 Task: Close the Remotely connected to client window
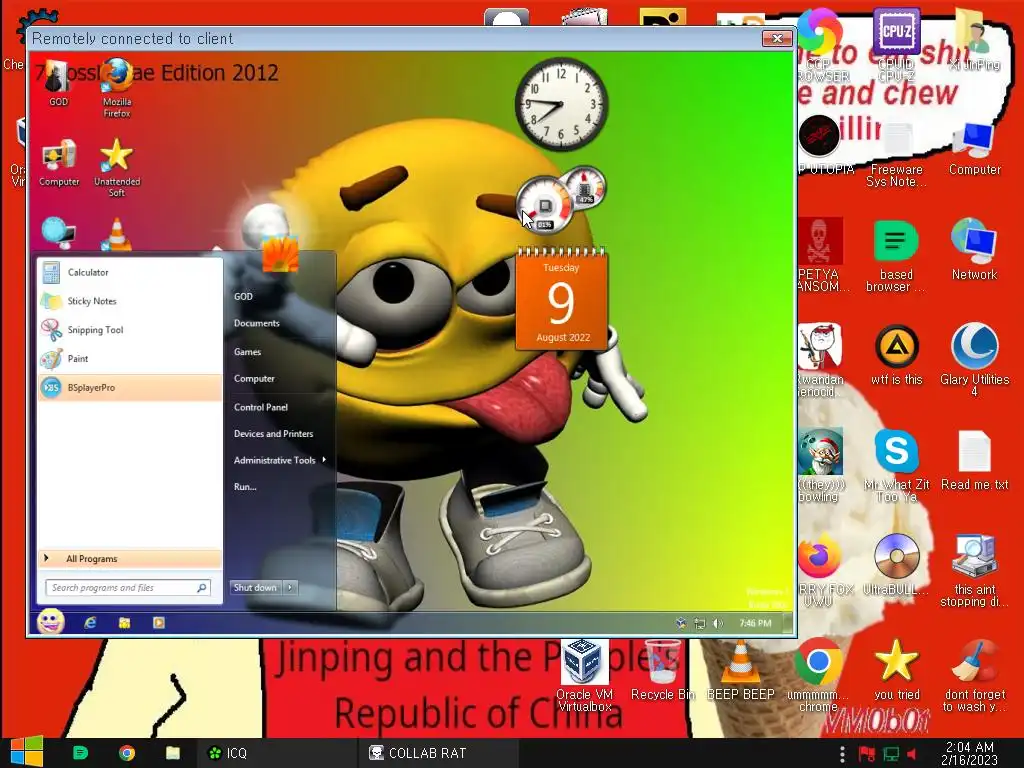[x=777, y=39]
